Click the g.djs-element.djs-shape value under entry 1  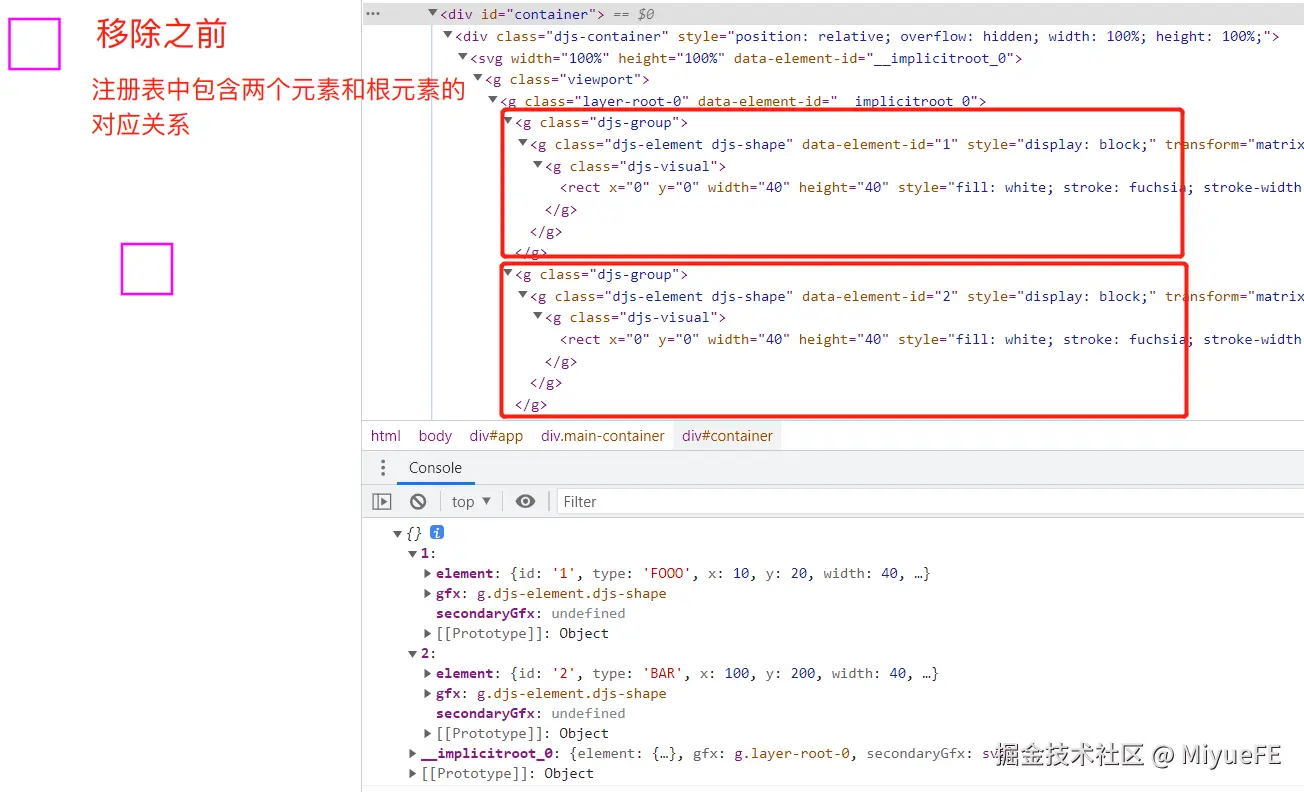point(571,594)
